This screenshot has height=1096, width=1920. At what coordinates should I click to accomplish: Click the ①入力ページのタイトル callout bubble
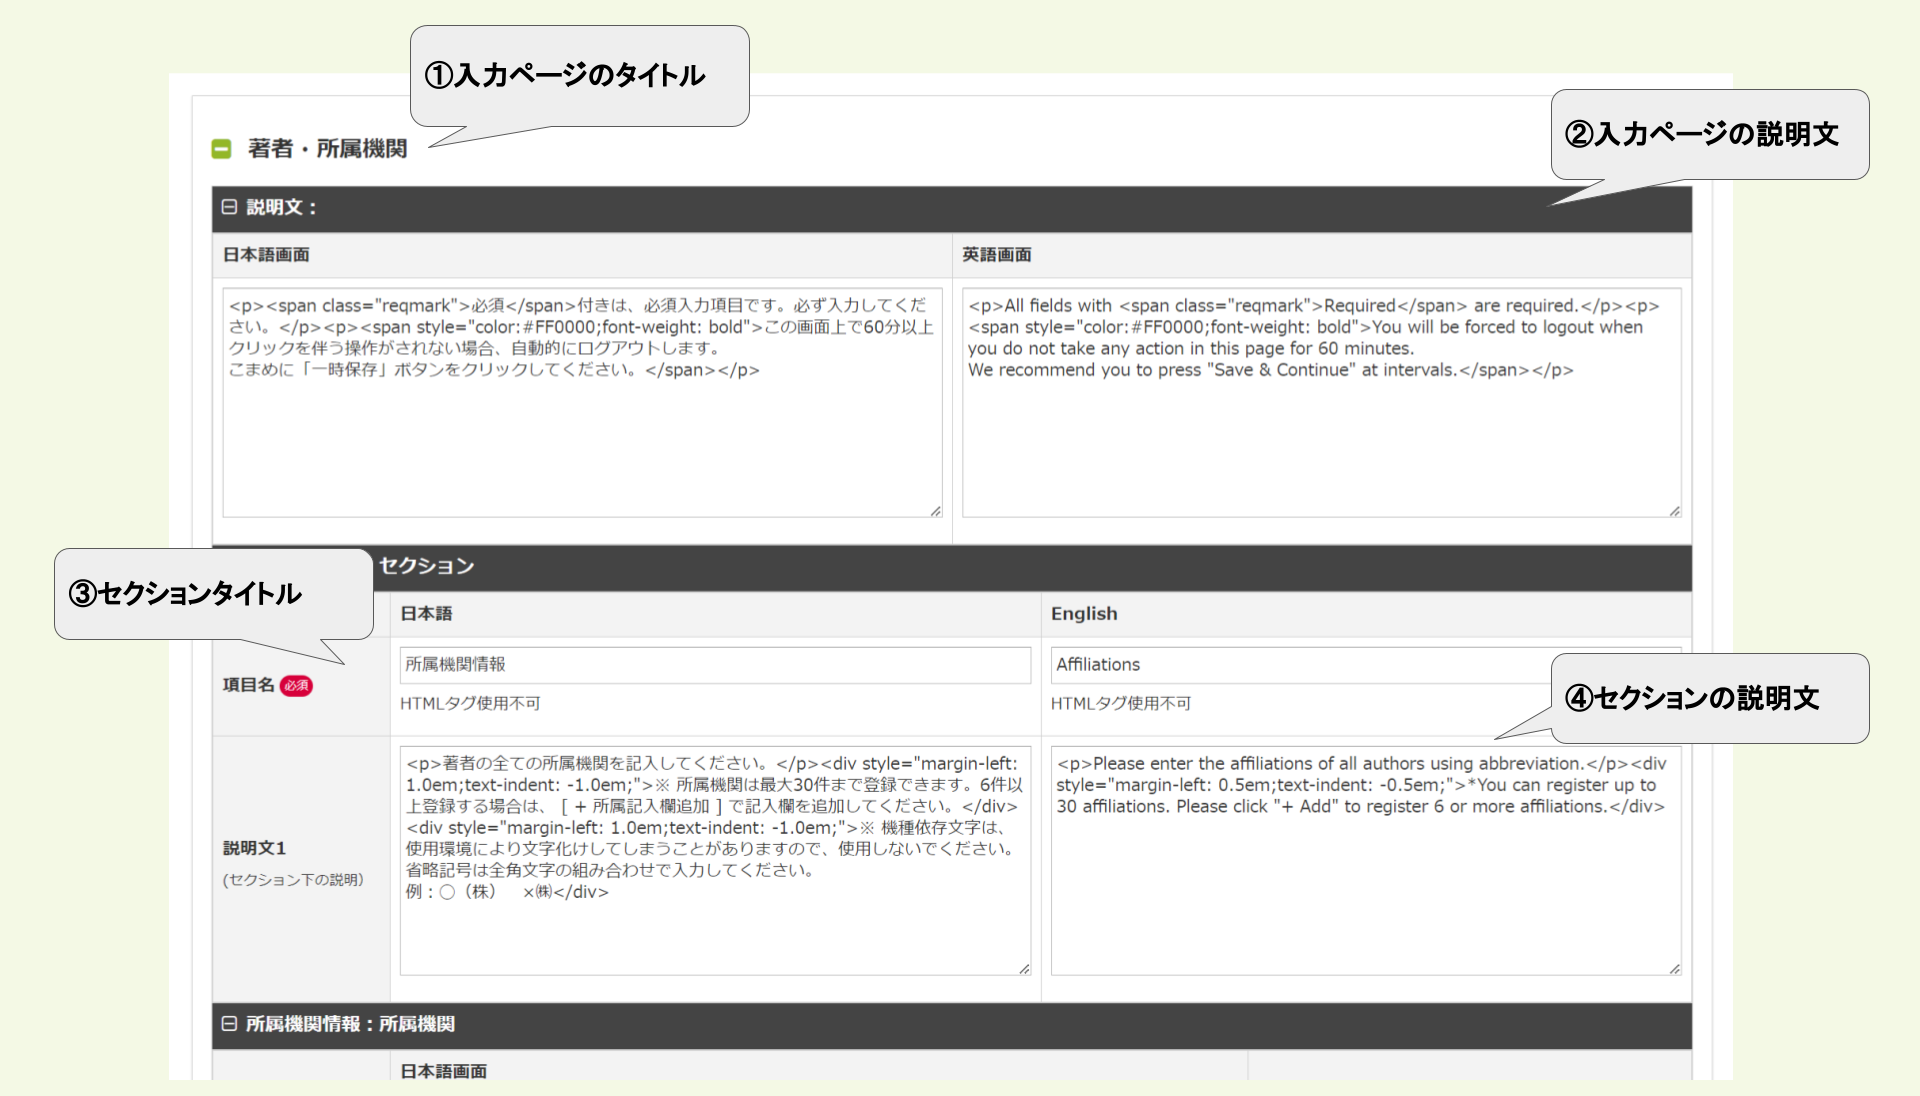pyautogui.click(x=580, y=75)
